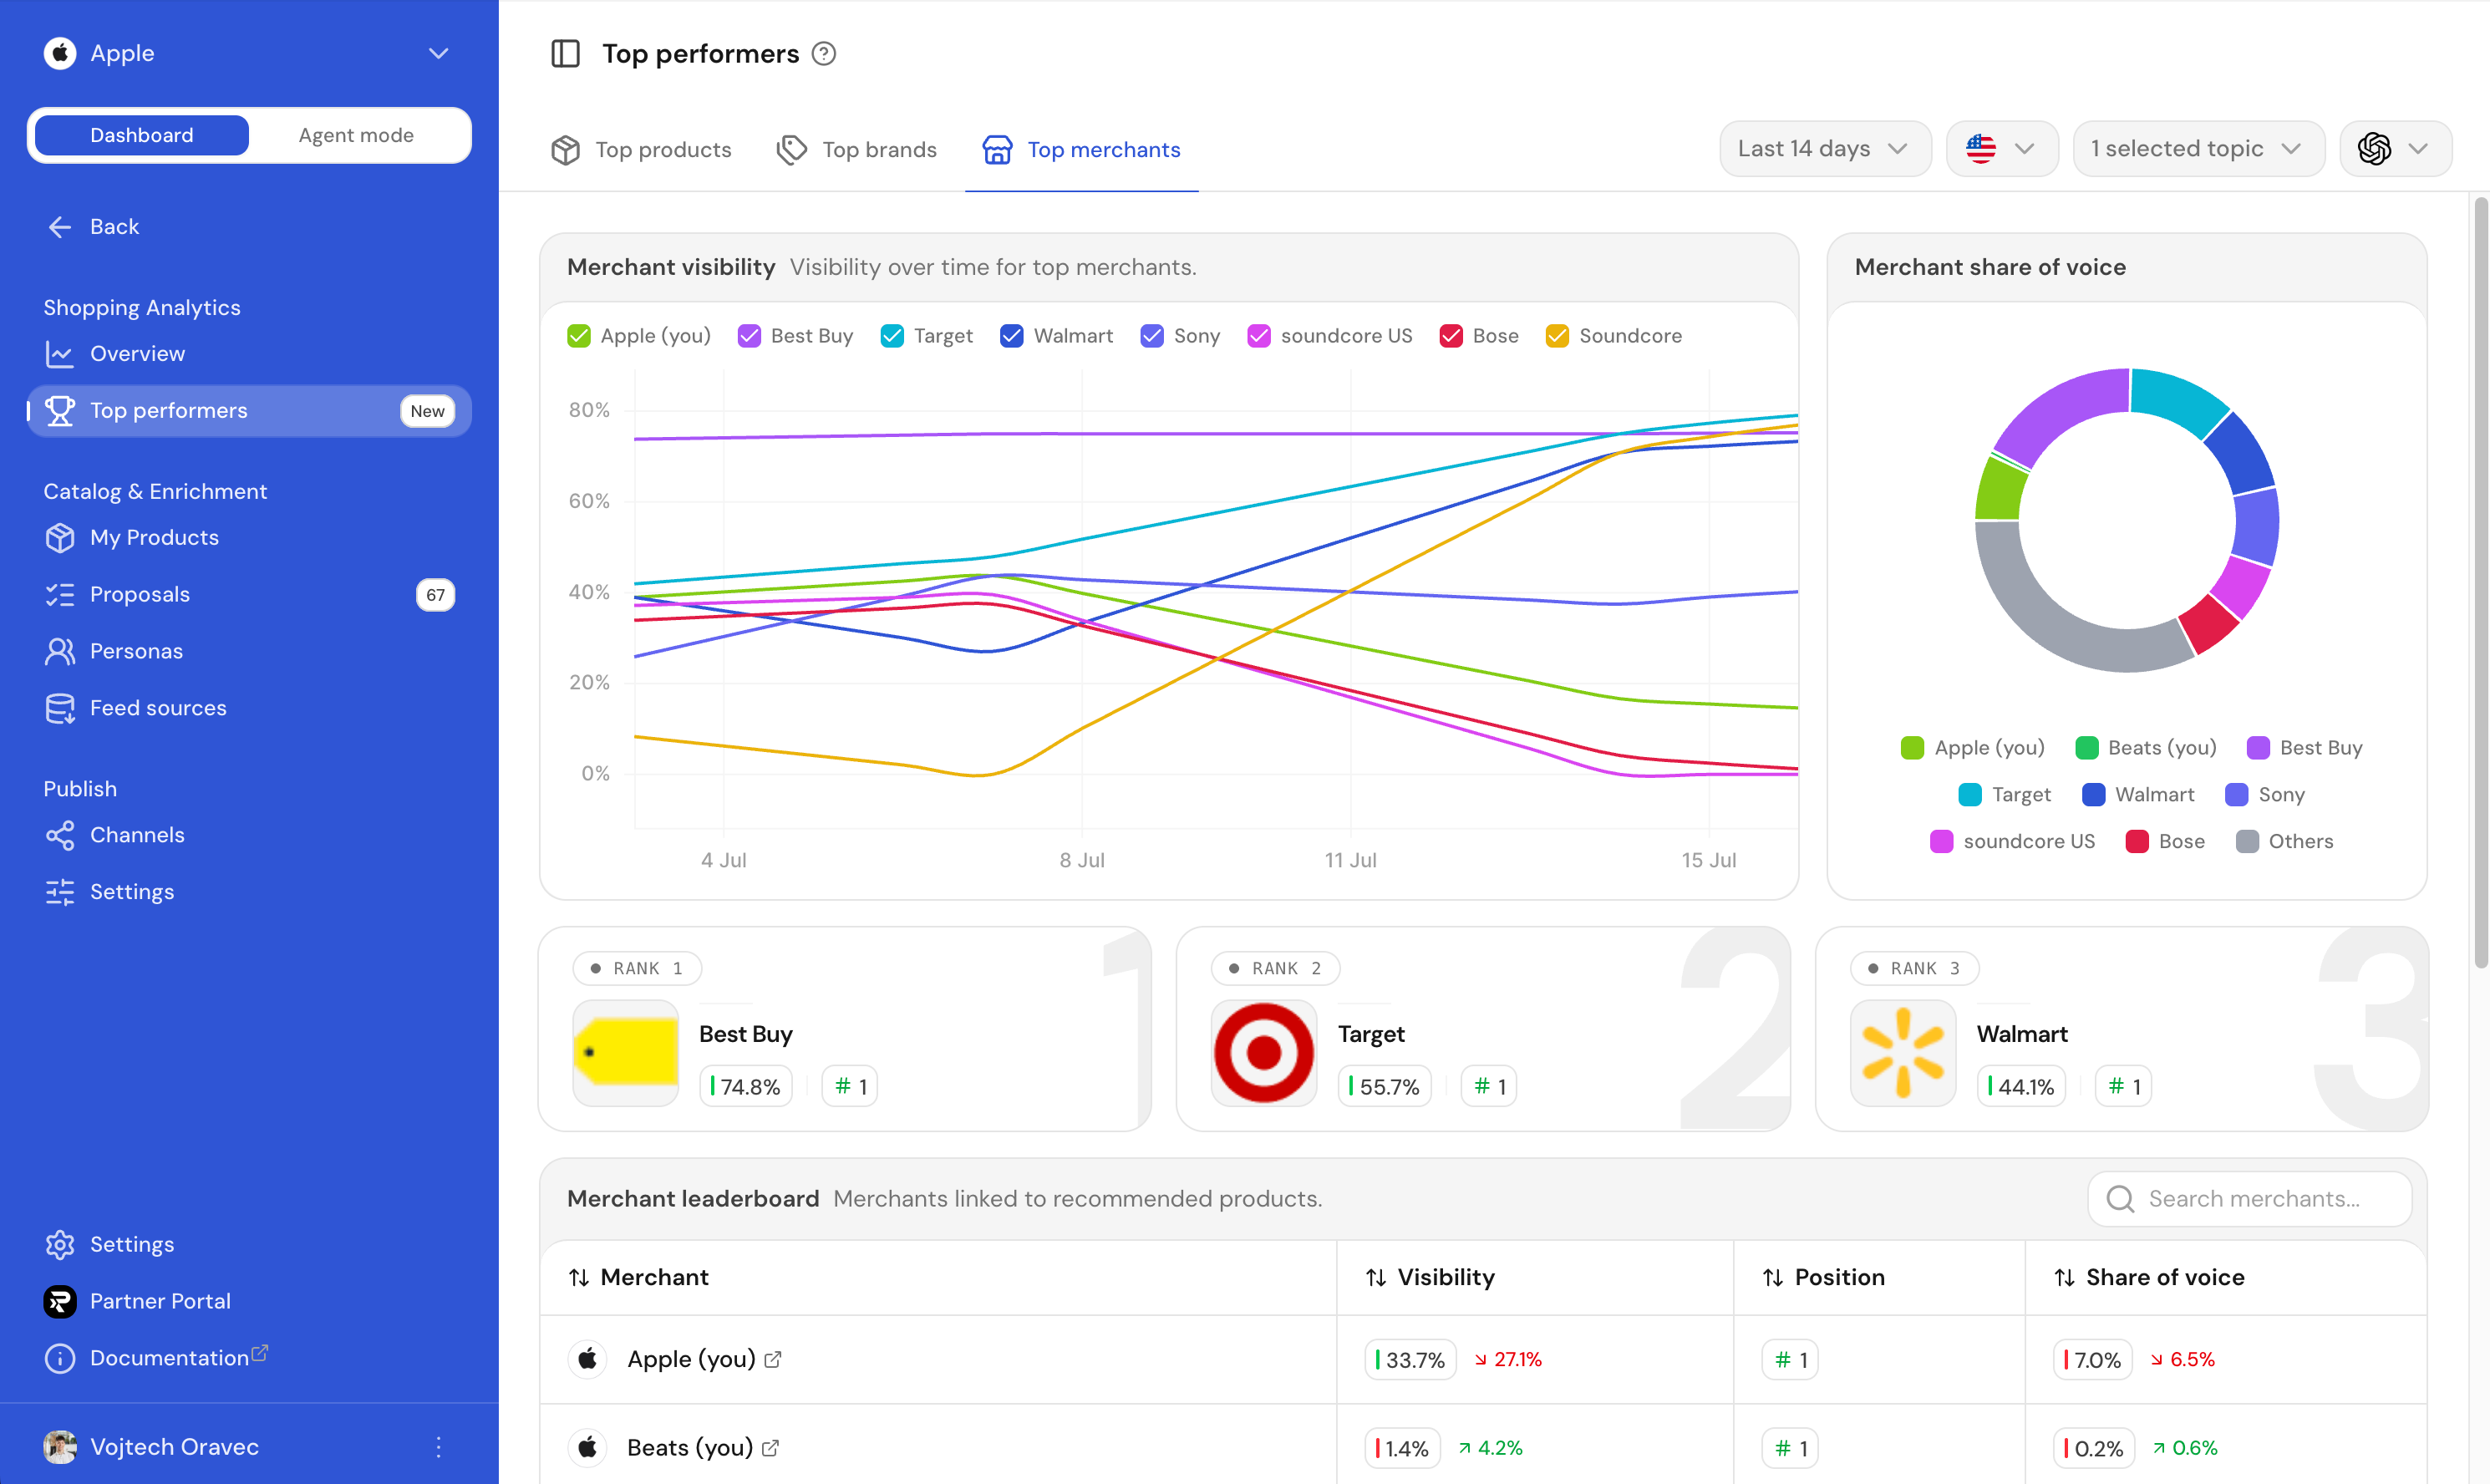Viewport: 2490px width, 1484px height.
Task: Open the Partner Portal icon
Action: click(x=60, y=1301)
